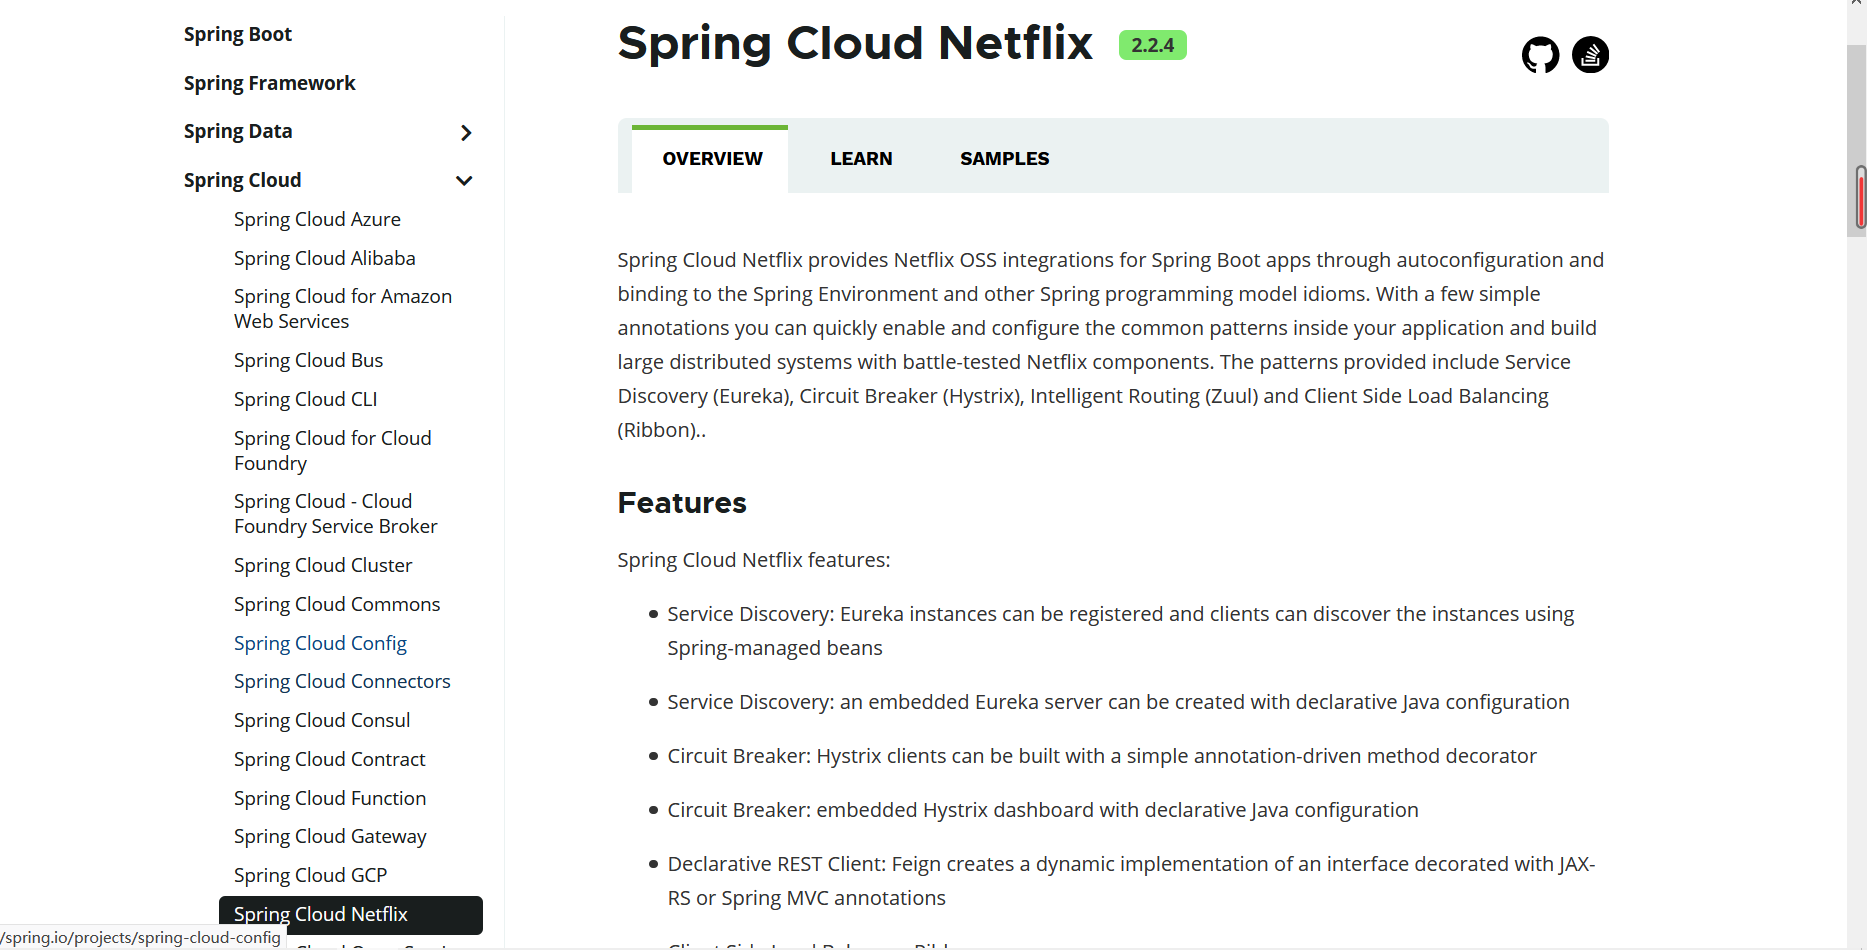This screenshot has width=1867, height=950.
Task: Open the GitHub repository icon
Action: click(1540, 55)
